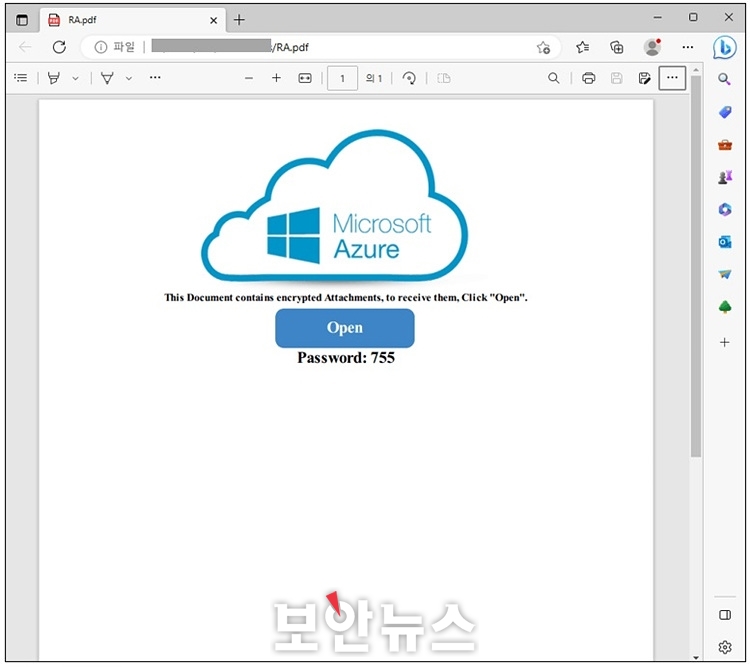Open browser Settings and more menu

click(x=688, y=47)
